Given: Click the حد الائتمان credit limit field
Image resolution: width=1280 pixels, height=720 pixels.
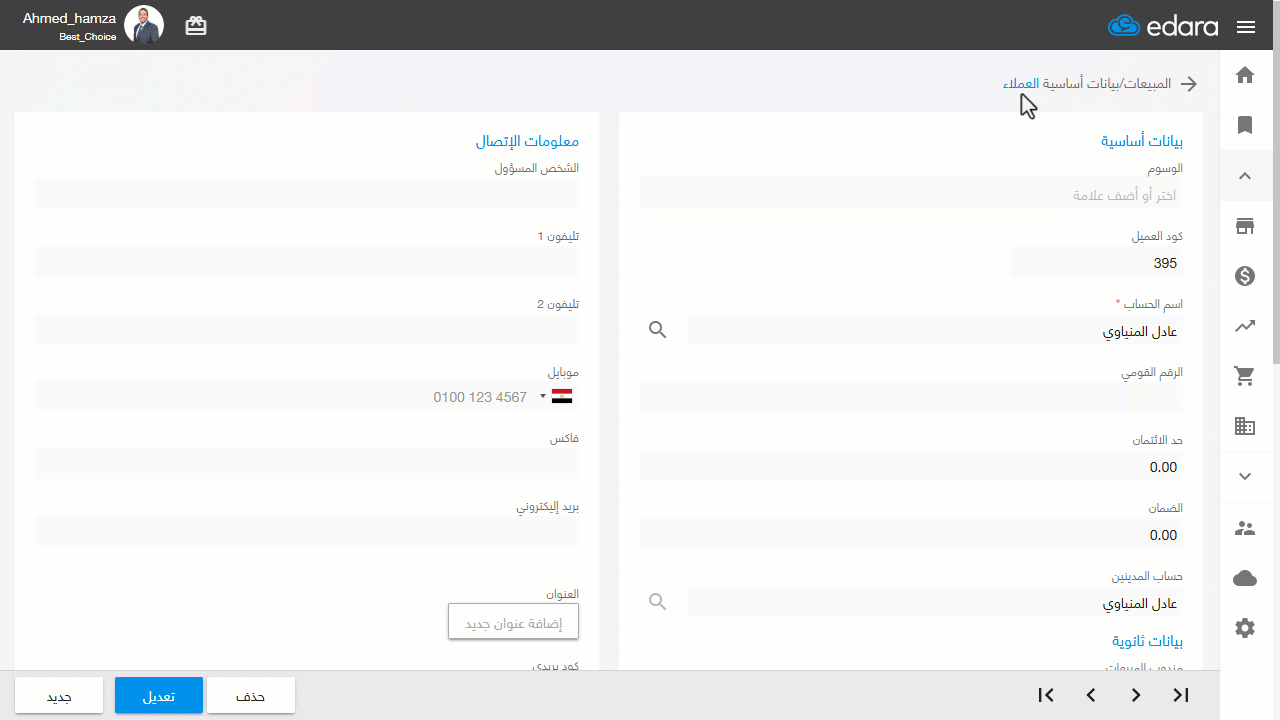Looking at the screenshot, I should pos(911,466).
